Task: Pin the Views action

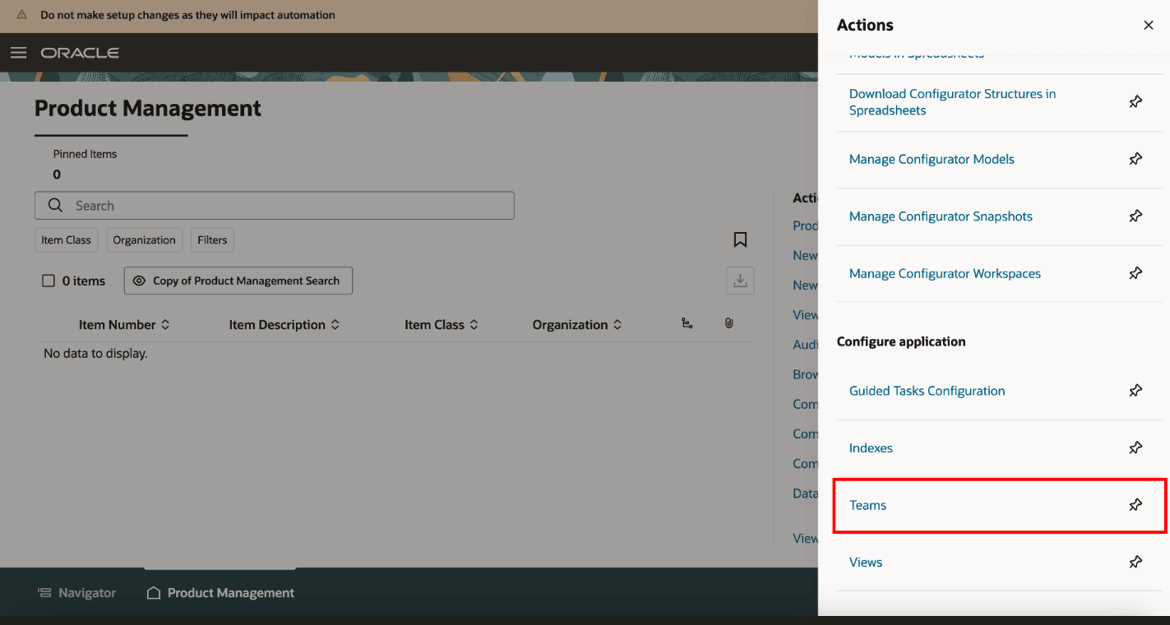Action: click(x=1136, y=562)
